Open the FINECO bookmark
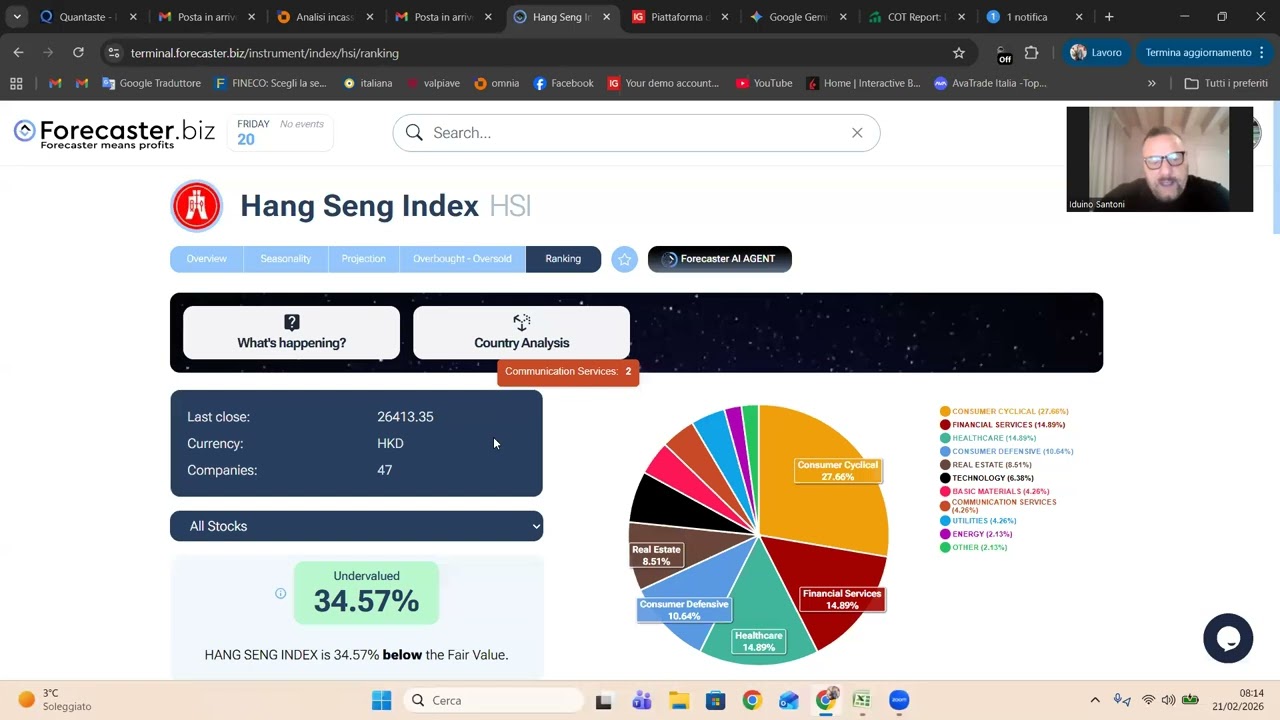Image resolution: width=1280 pixels, height=720 pixels. 271,83
